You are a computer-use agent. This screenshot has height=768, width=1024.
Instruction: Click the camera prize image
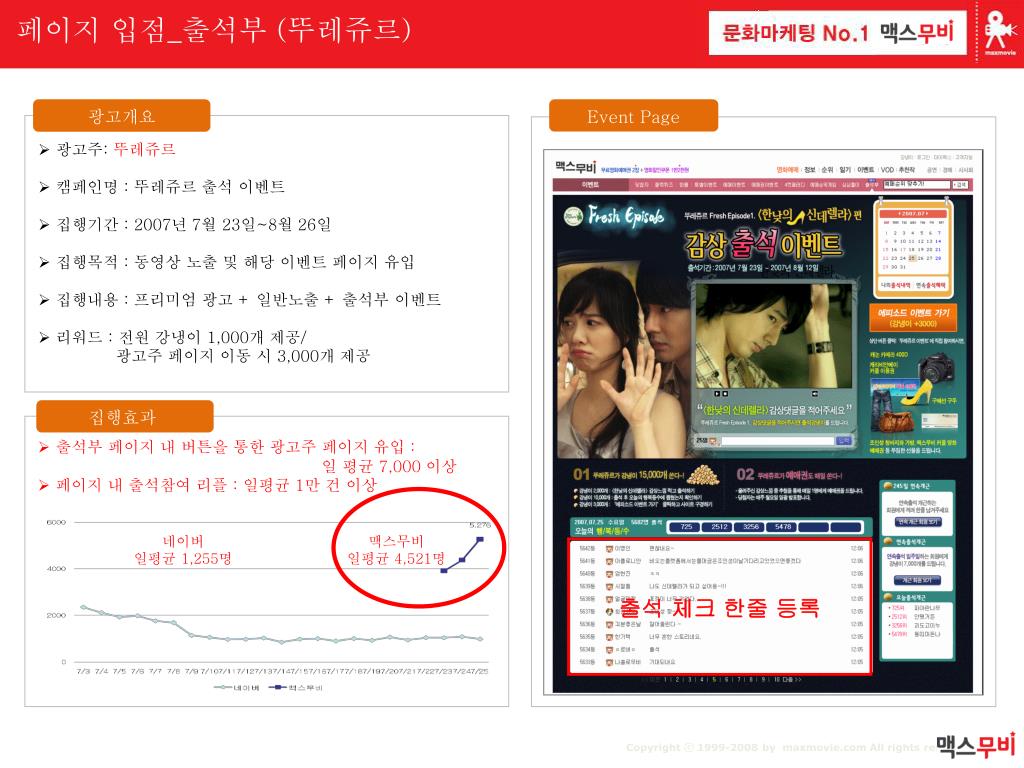pyautogui.click(x=938, y=367)
